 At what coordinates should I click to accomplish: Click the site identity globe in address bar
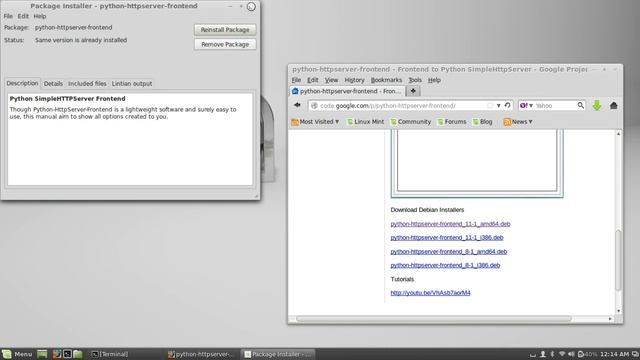[314, 106]
